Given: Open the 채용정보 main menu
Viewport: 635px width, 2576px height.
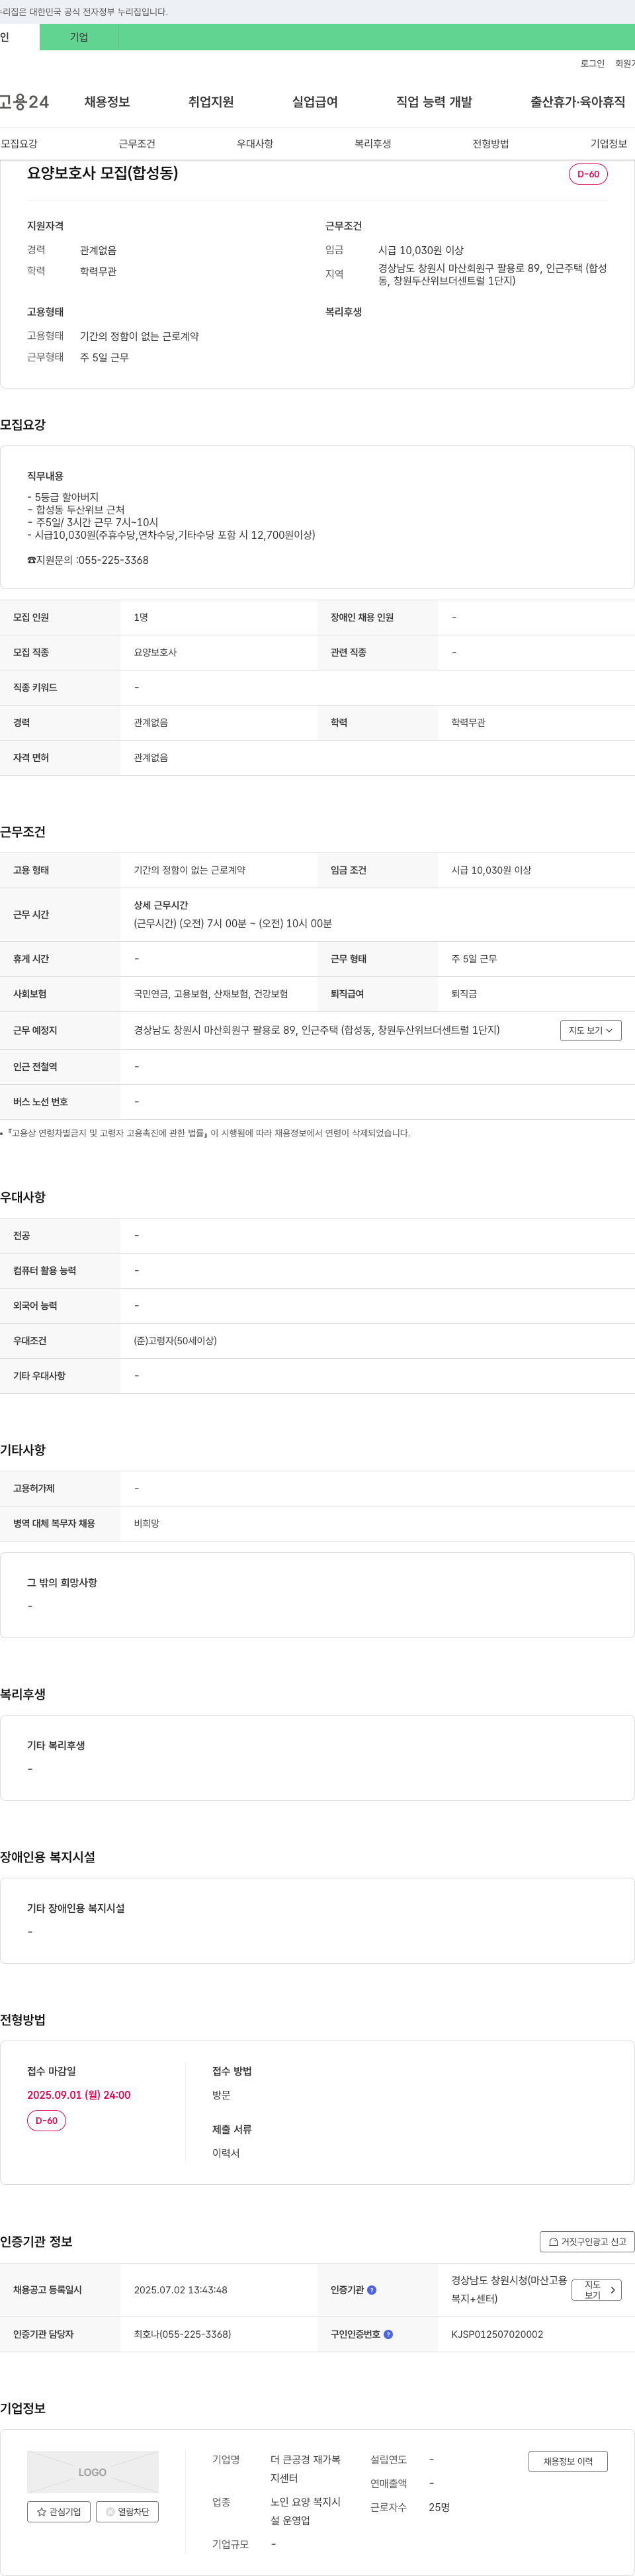Looking at the screenshot, I should click(107, 102).
